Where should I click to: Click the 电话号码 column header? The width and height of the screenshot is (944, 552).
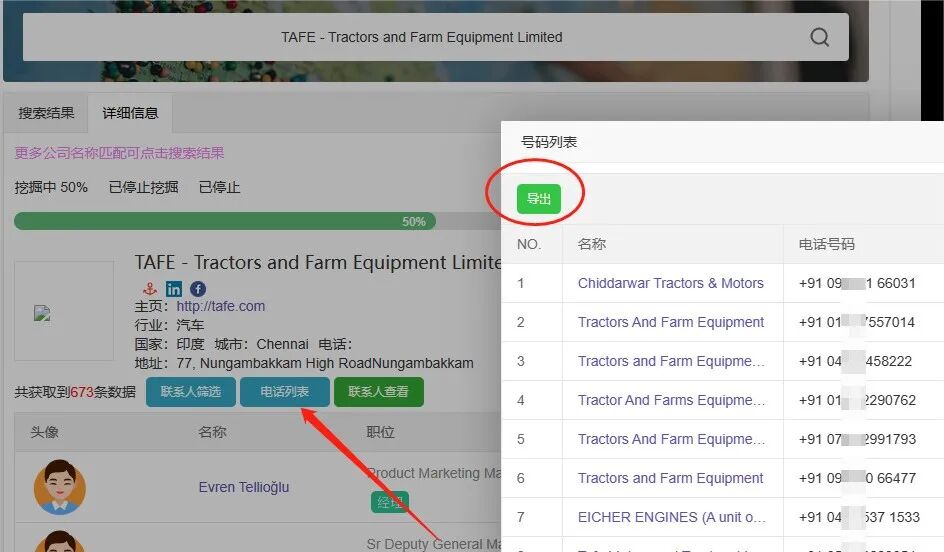(827, 244)
